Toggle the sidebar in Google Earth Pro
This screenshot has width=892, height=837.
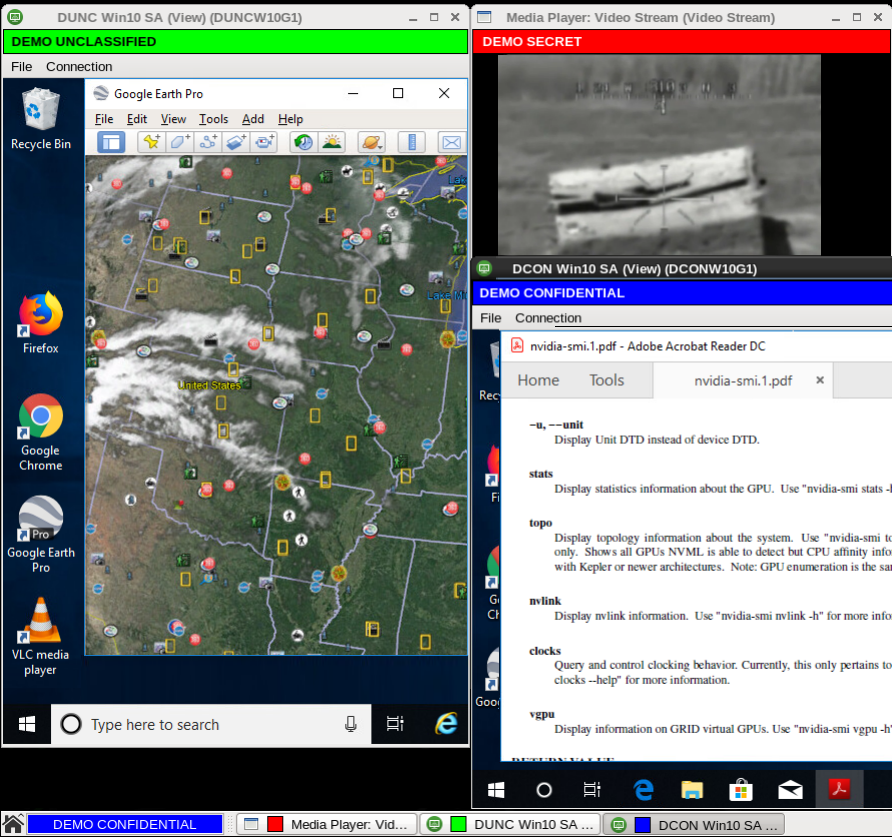tap(111, 142)
